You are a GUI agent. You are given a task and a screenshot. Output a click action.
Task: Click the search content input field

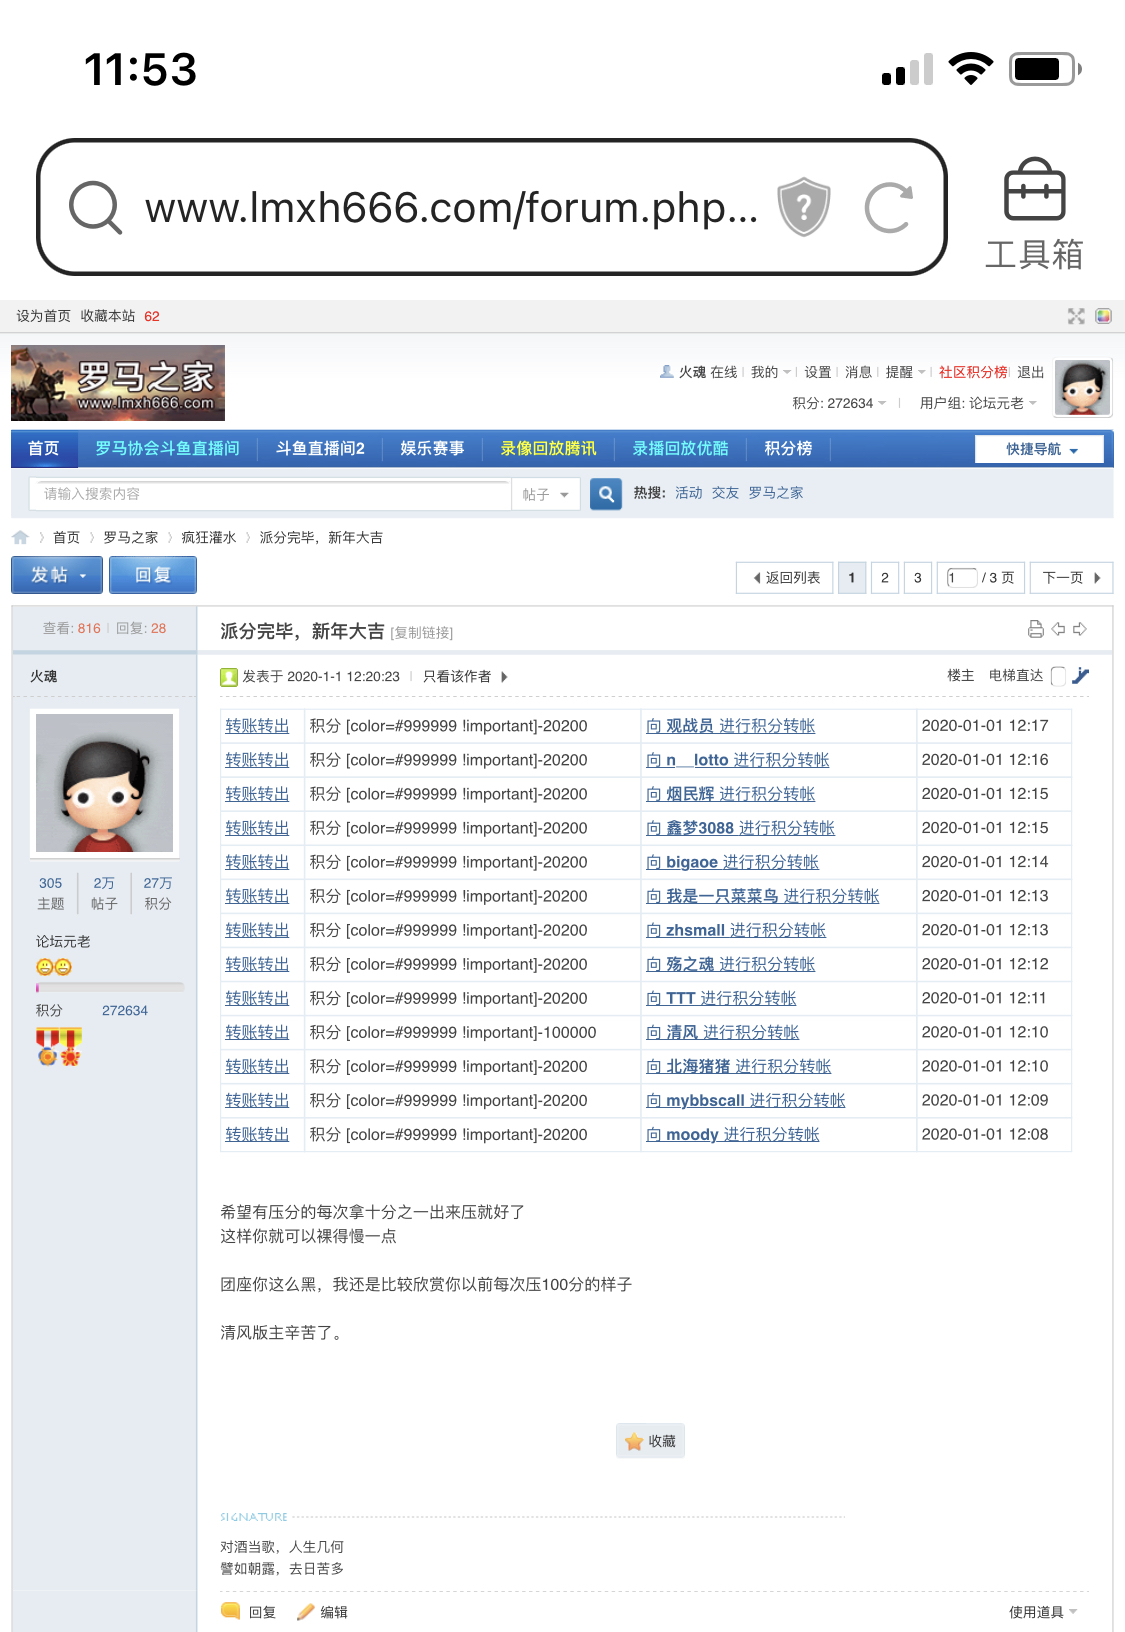pyautogui.click(x=270, y=494)
